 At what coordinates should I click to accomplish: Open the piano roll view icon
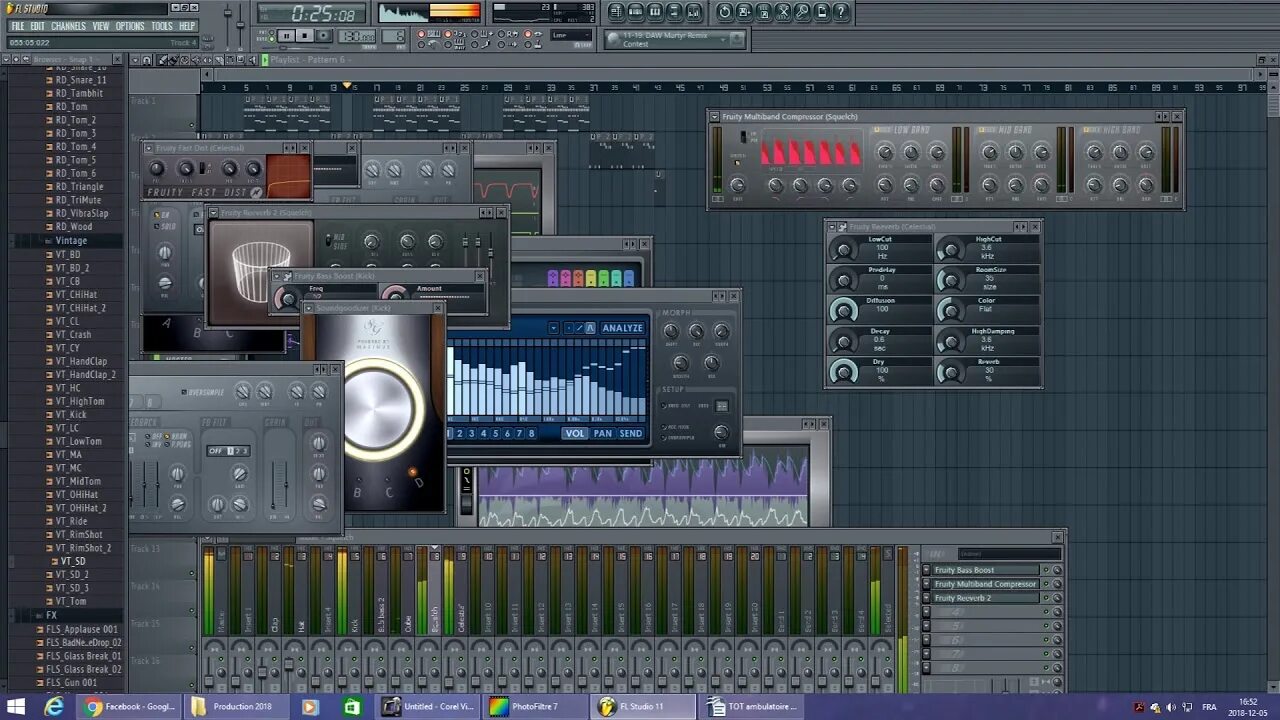(655, 12)
